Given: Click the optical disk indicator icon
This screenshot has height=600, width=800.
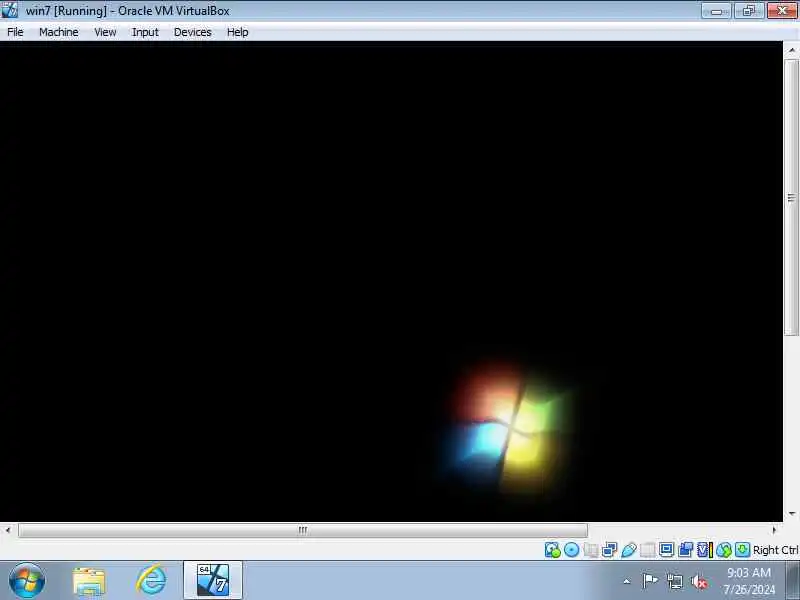Looking at the screenshot, I should 571,549.
